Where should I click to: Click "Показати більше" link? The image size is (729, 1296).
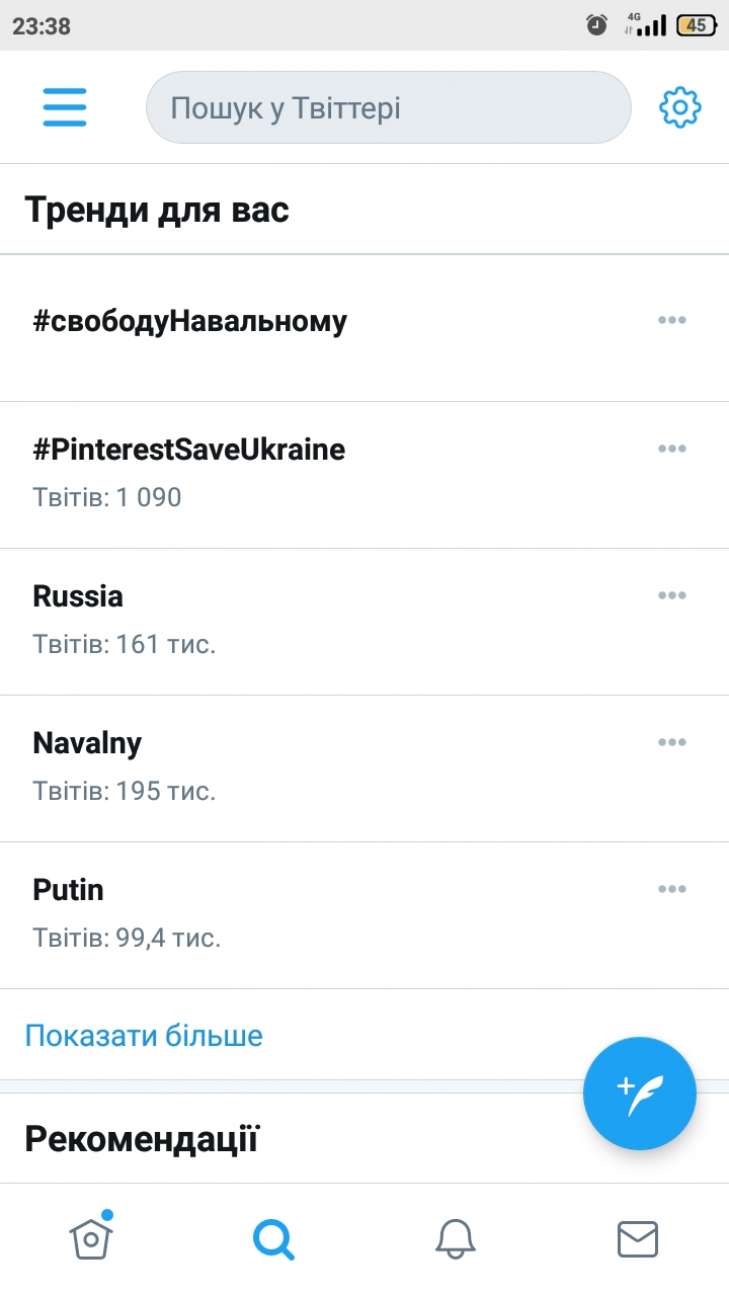pos(144,1035)
